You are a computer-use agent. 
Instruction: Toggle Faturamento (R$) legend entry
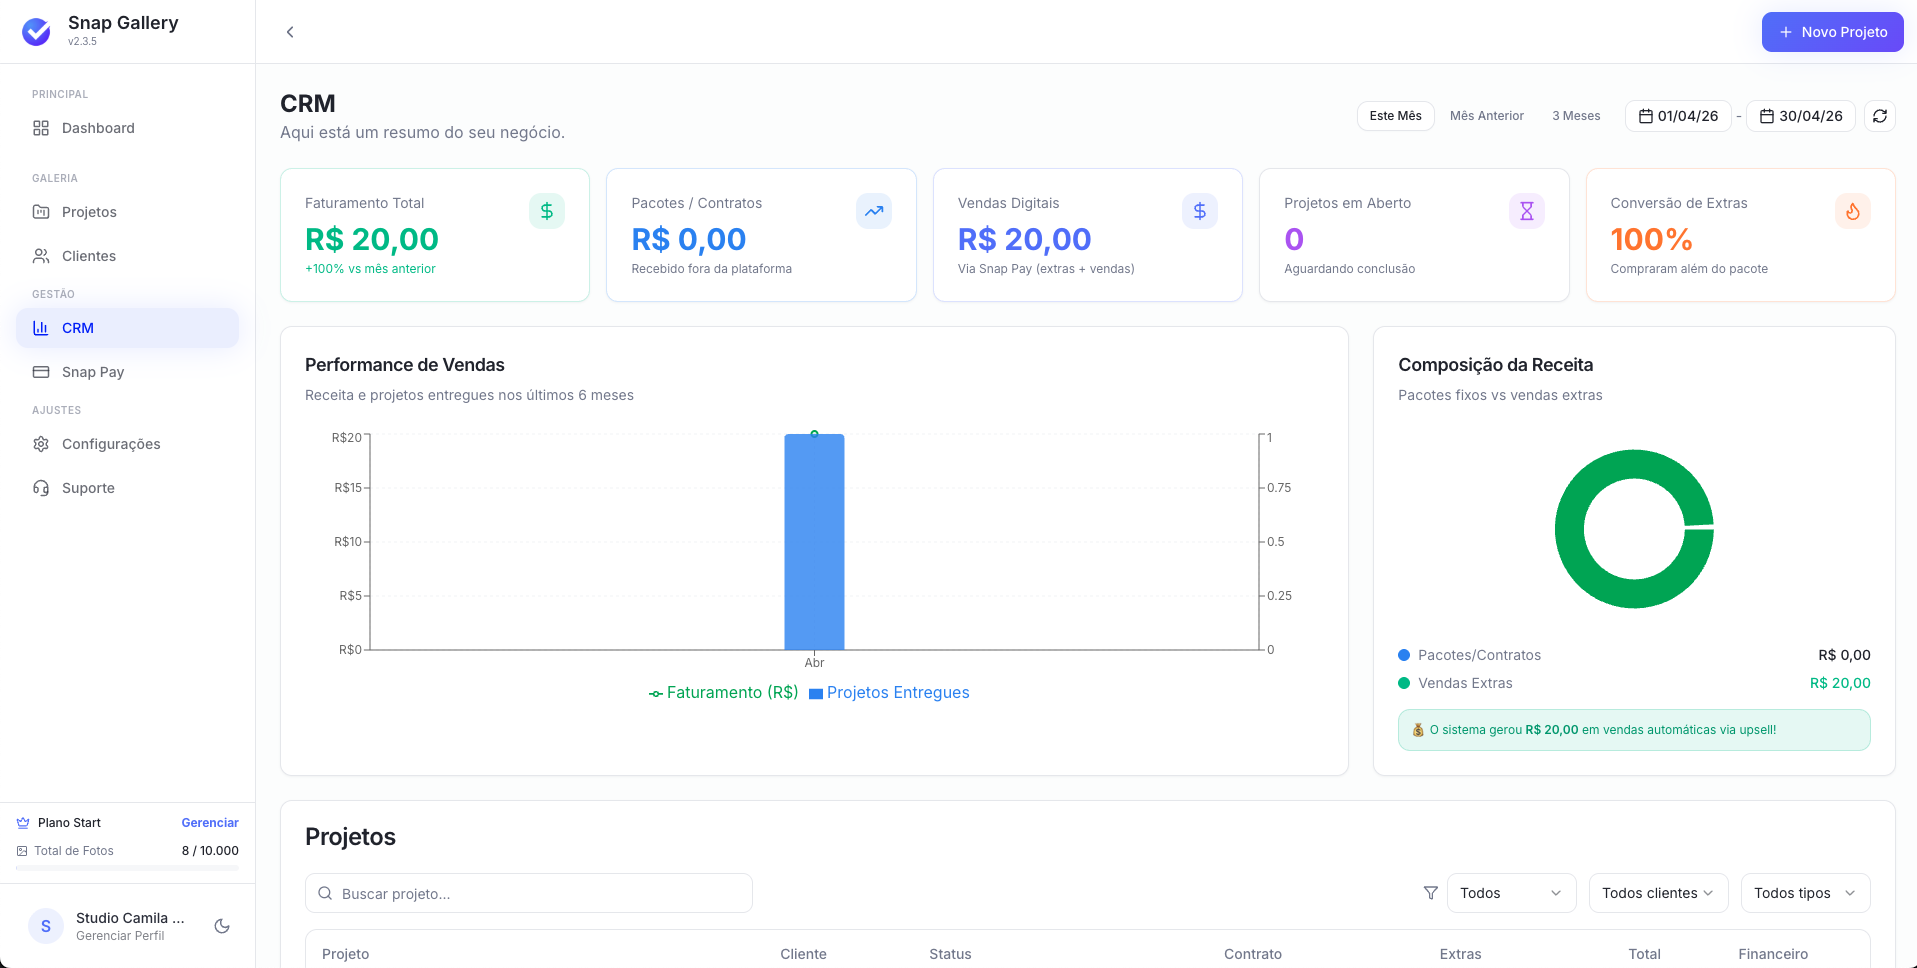[724, 693]
